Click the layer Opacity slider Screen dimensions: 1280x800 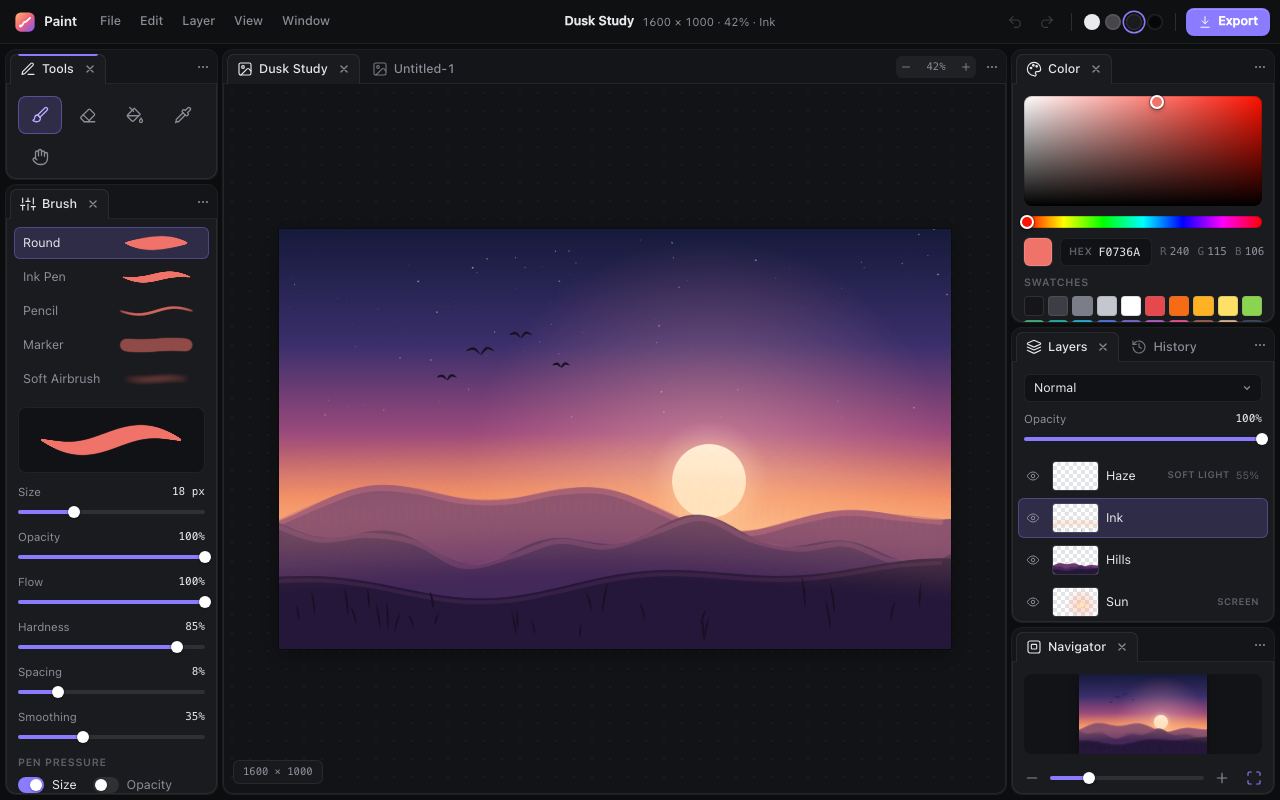point(1143,439)
